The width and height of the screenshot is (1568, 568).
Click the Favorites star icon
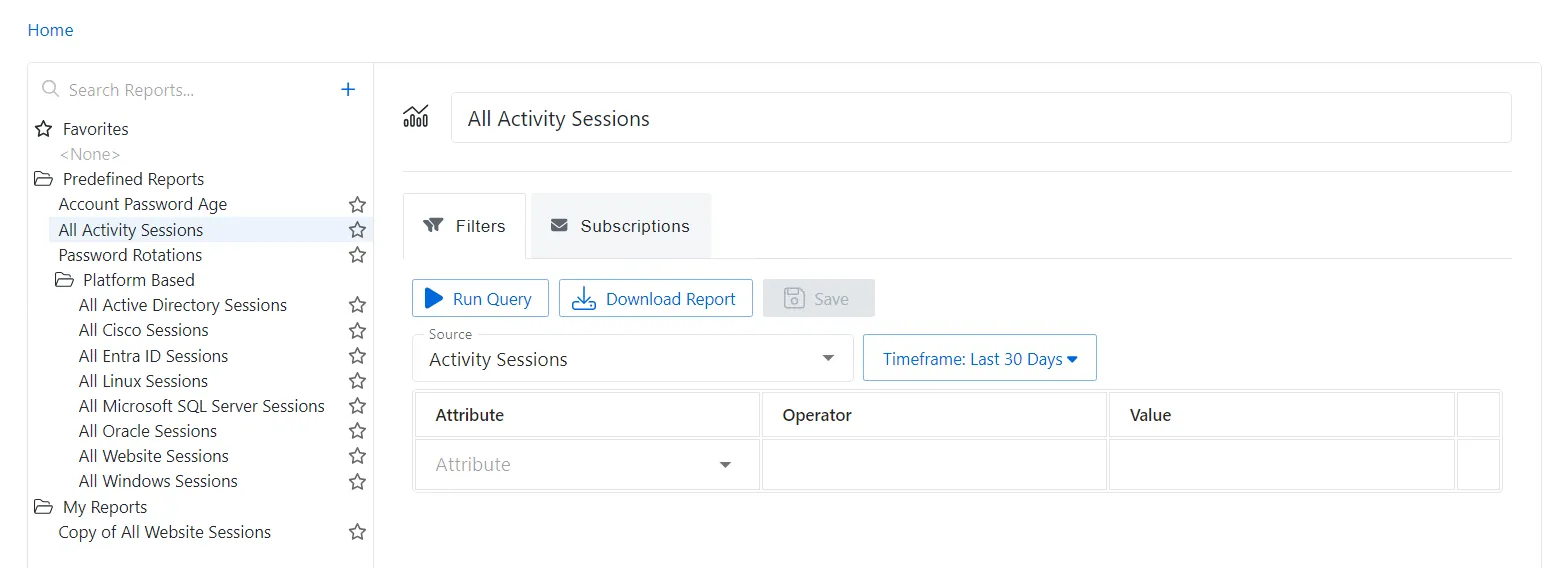tap(43, 129)
